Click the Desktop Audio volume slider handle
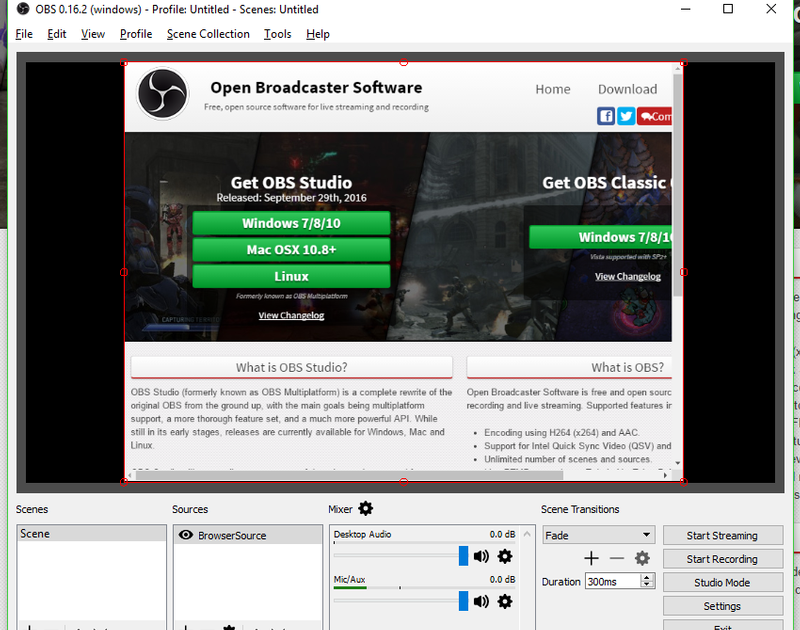Viewport: 800px width, 630px height. pos(463,556)
